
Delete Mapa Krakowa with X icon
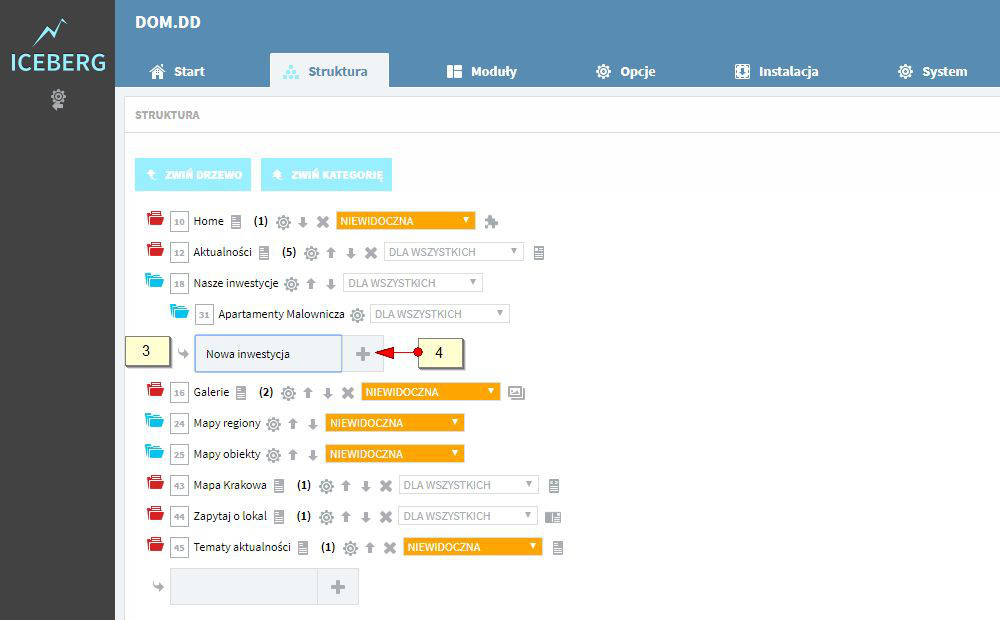(386, 487)
